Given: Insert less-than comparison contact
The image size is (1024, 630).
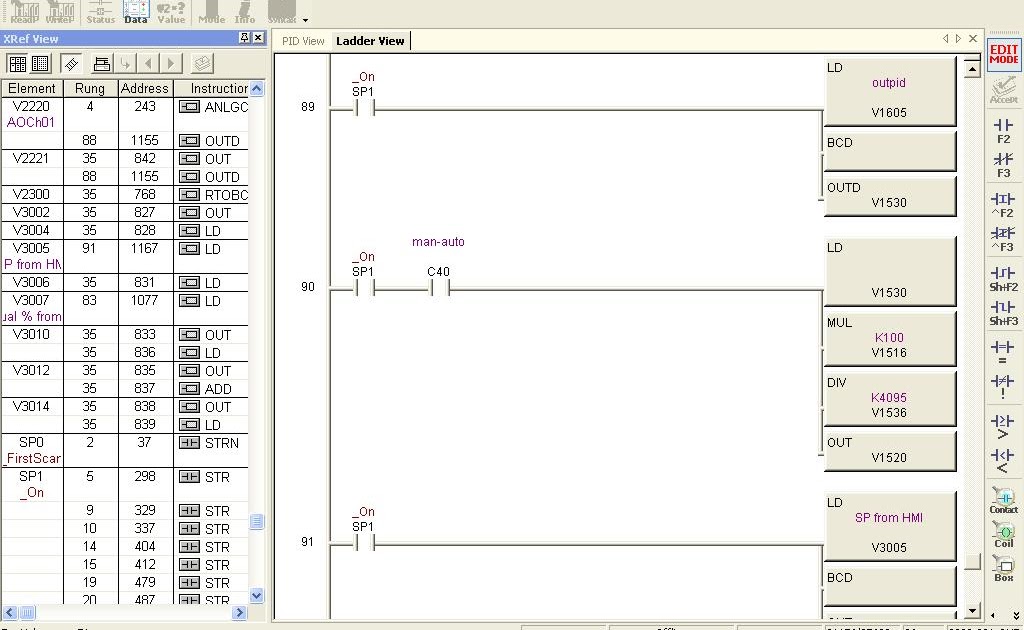Looking at the screenshot, I should coord(1003,460).
